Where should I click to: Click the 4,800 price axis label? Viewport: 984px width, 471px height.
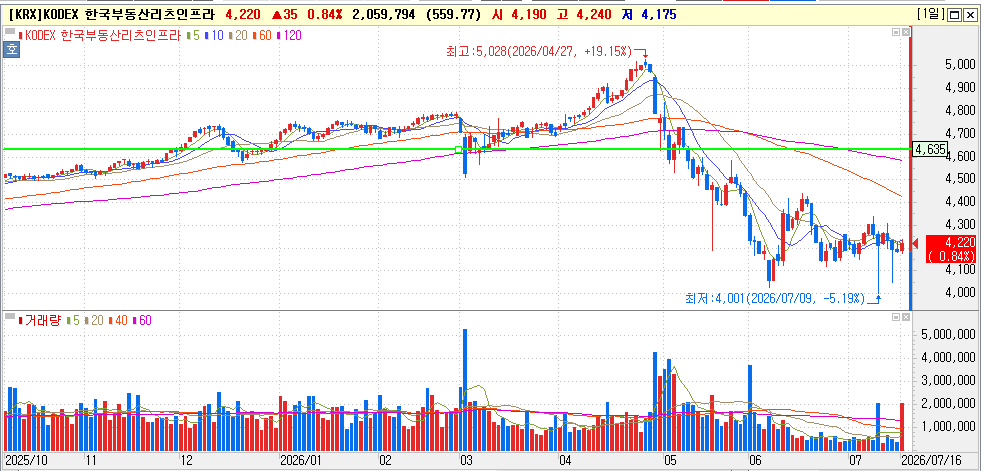[x=959, y=111]
